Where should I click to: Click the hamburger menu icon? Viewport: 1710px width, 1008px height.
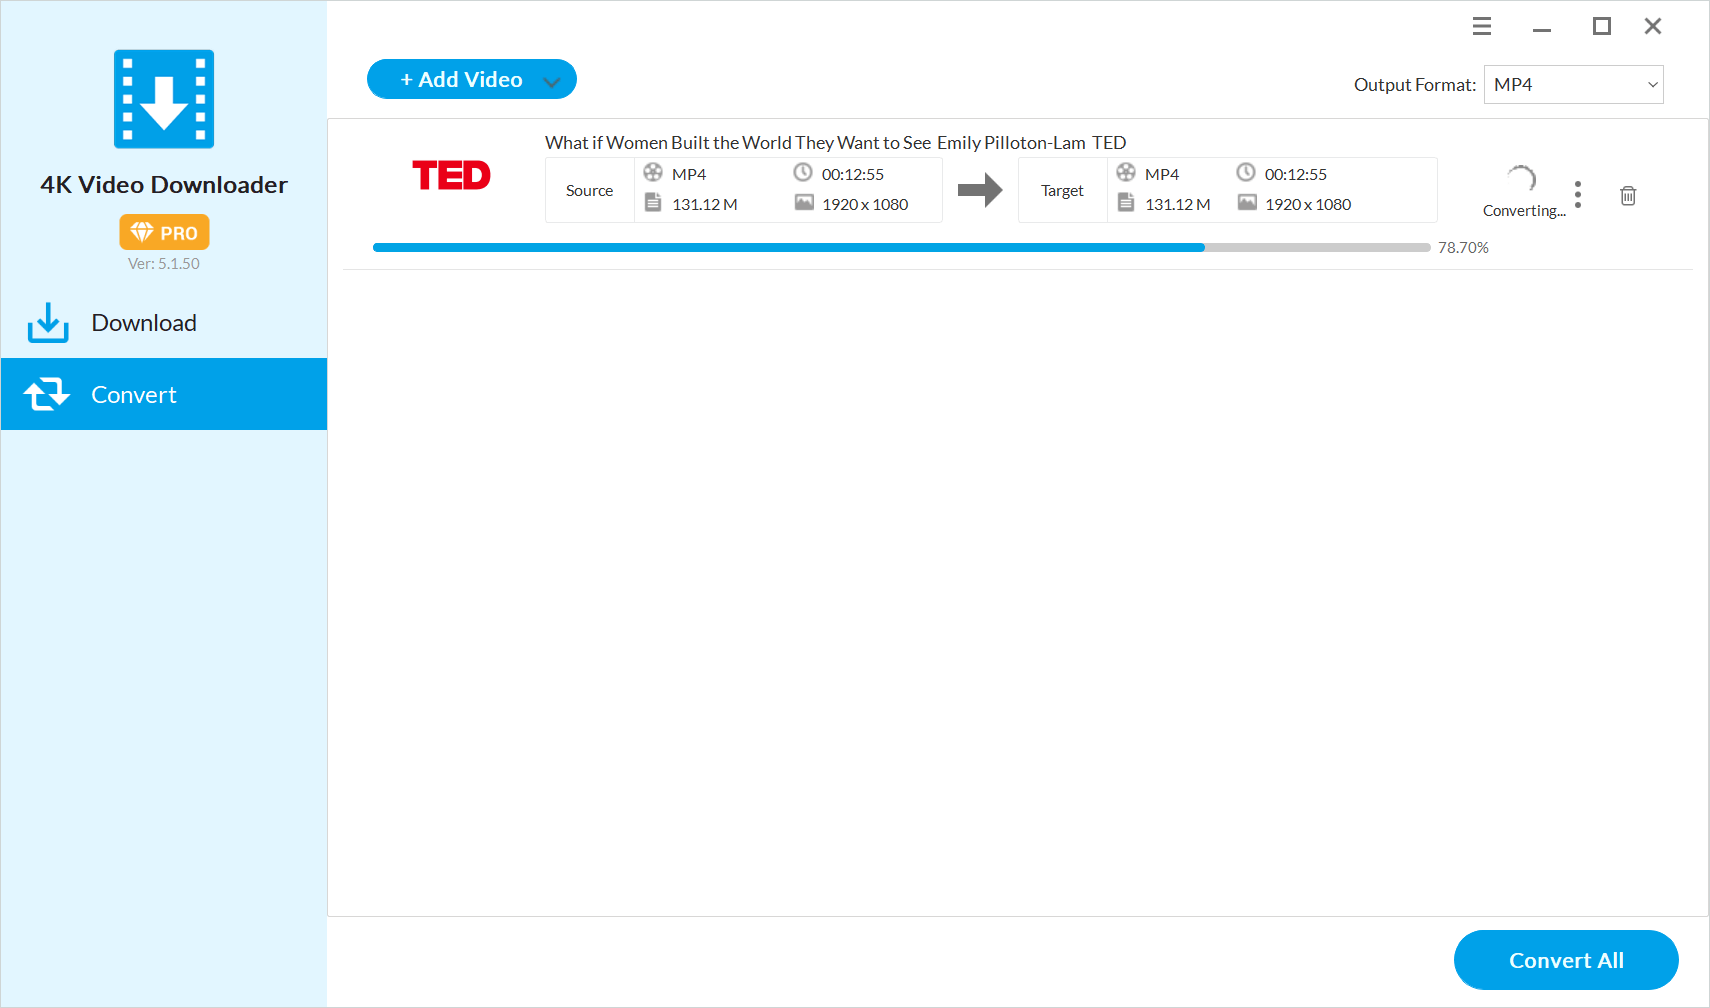[x=1482, y=27]
